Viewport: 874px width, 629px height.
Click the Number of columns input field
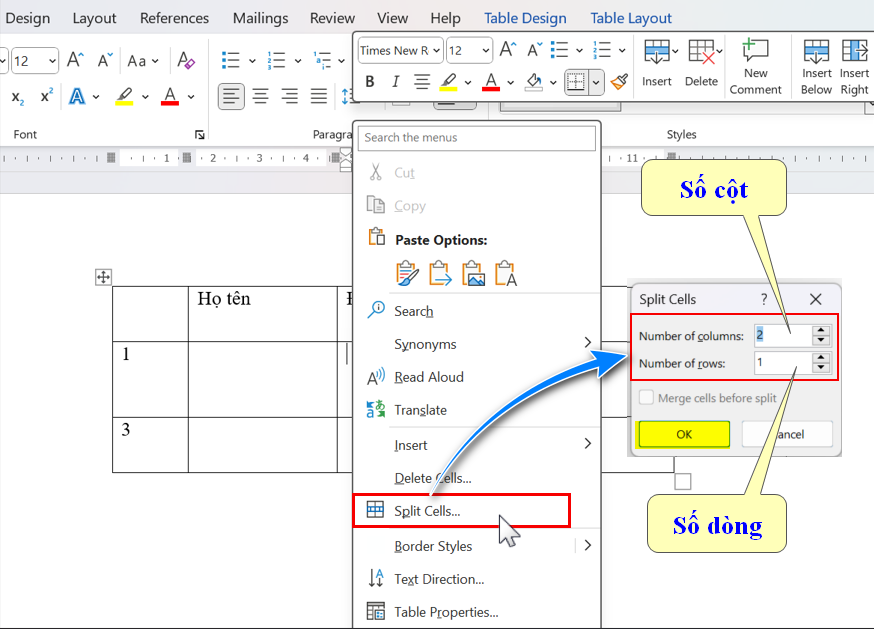tap(782, 335)
